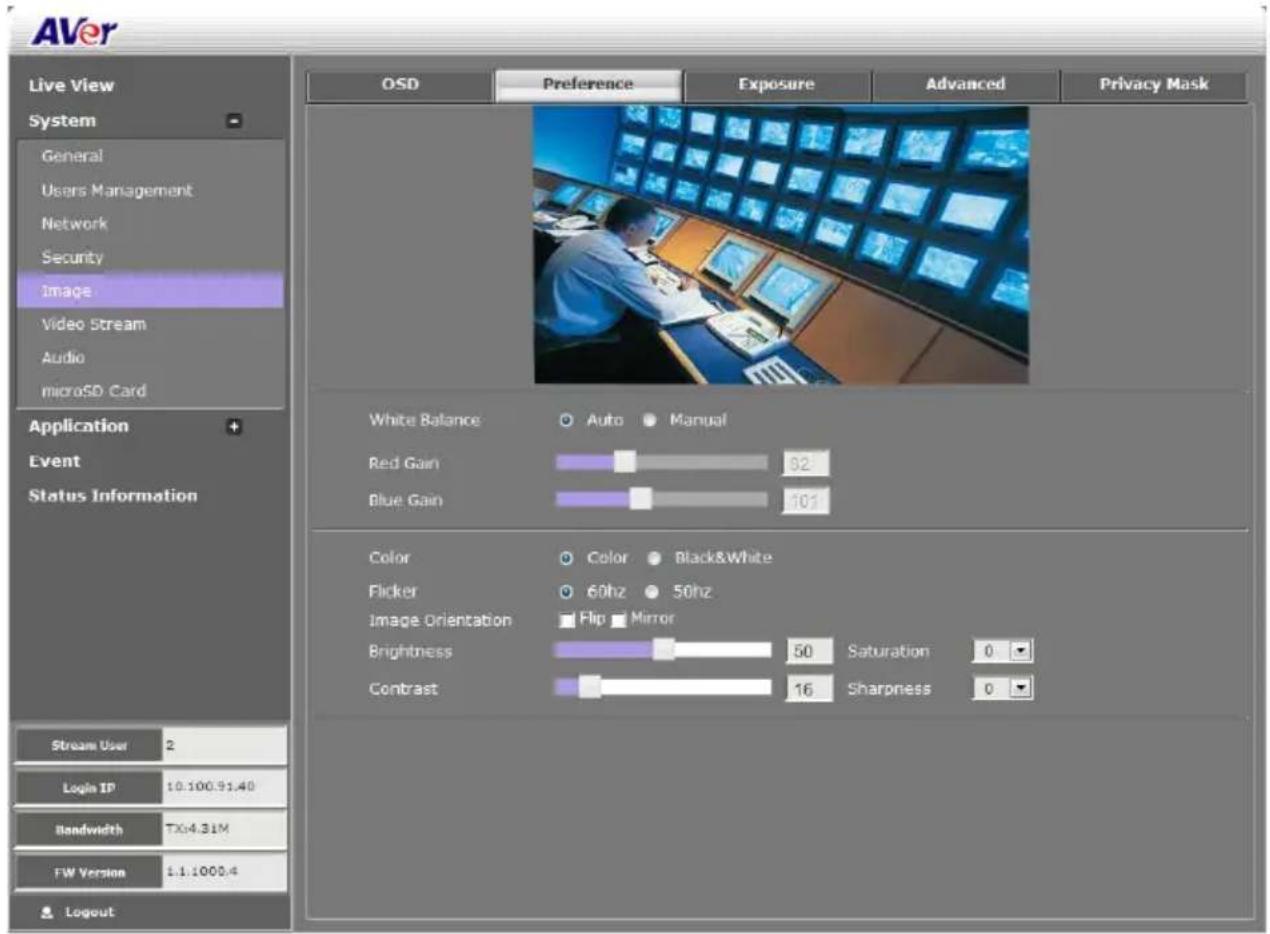Image resolution: width=1270 pixels, height=934 pixels.
Task: Click the Contrast slider handle
Action: click(x=590, y=687)
